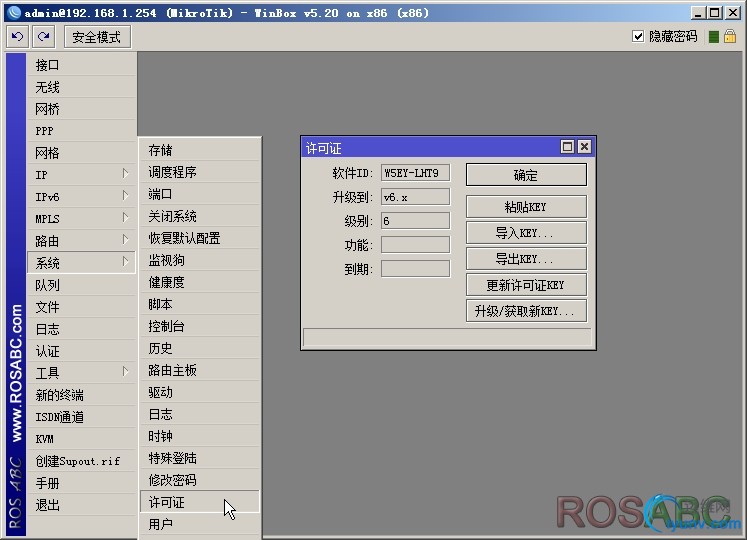
Task: Select 健康度 health in submenu
Action: (x=200, y=282)
